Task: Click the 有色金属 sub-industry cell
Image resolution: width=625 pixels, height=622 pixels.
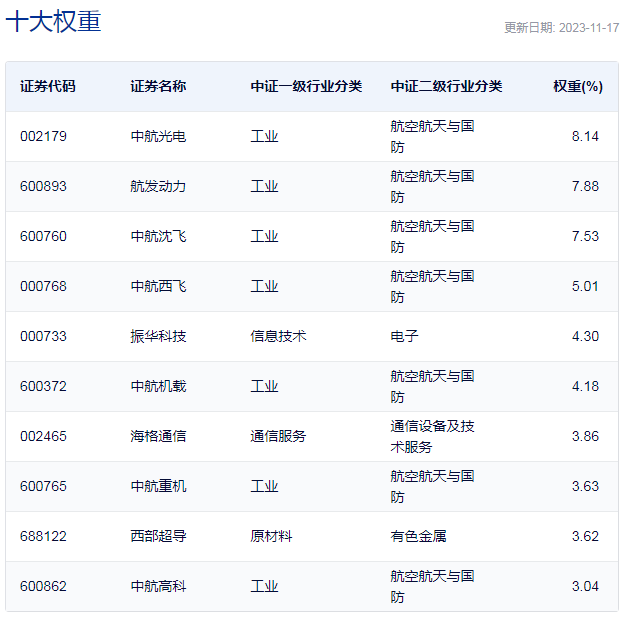Action: point(418,536)
